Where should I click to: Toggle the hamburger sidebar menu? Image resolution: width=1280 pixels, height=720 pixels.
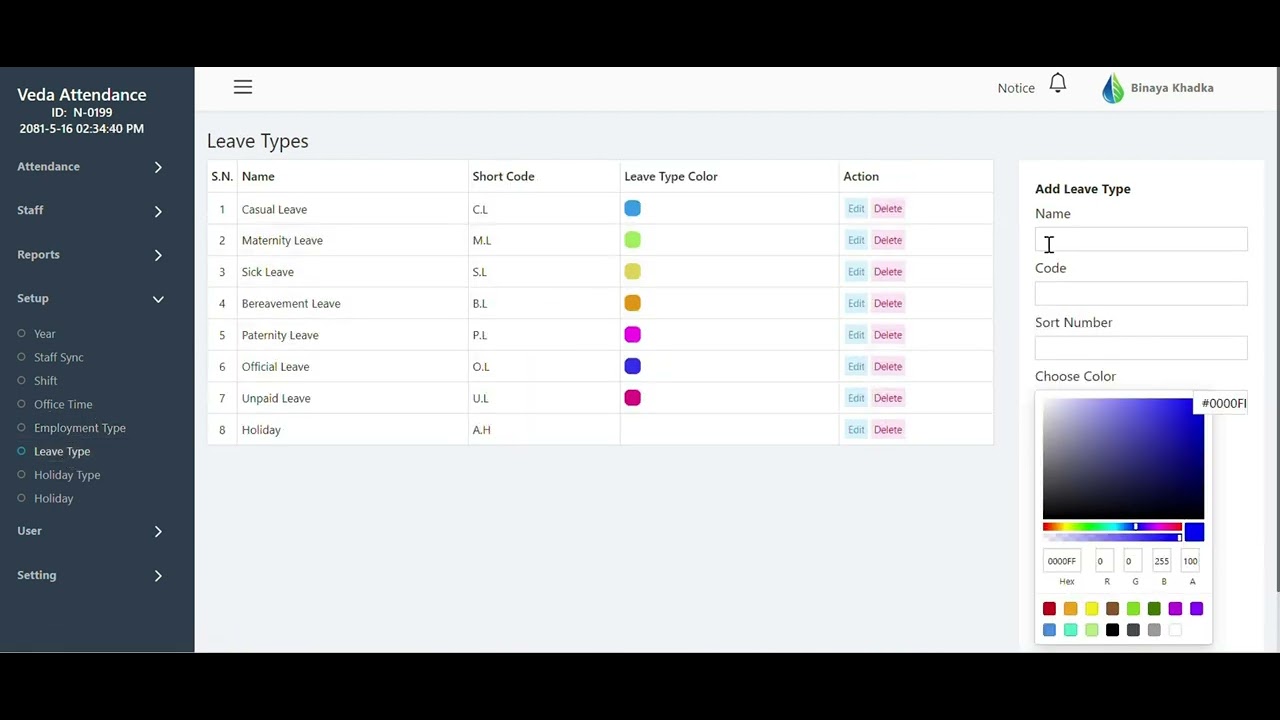(x=243, y=87)
